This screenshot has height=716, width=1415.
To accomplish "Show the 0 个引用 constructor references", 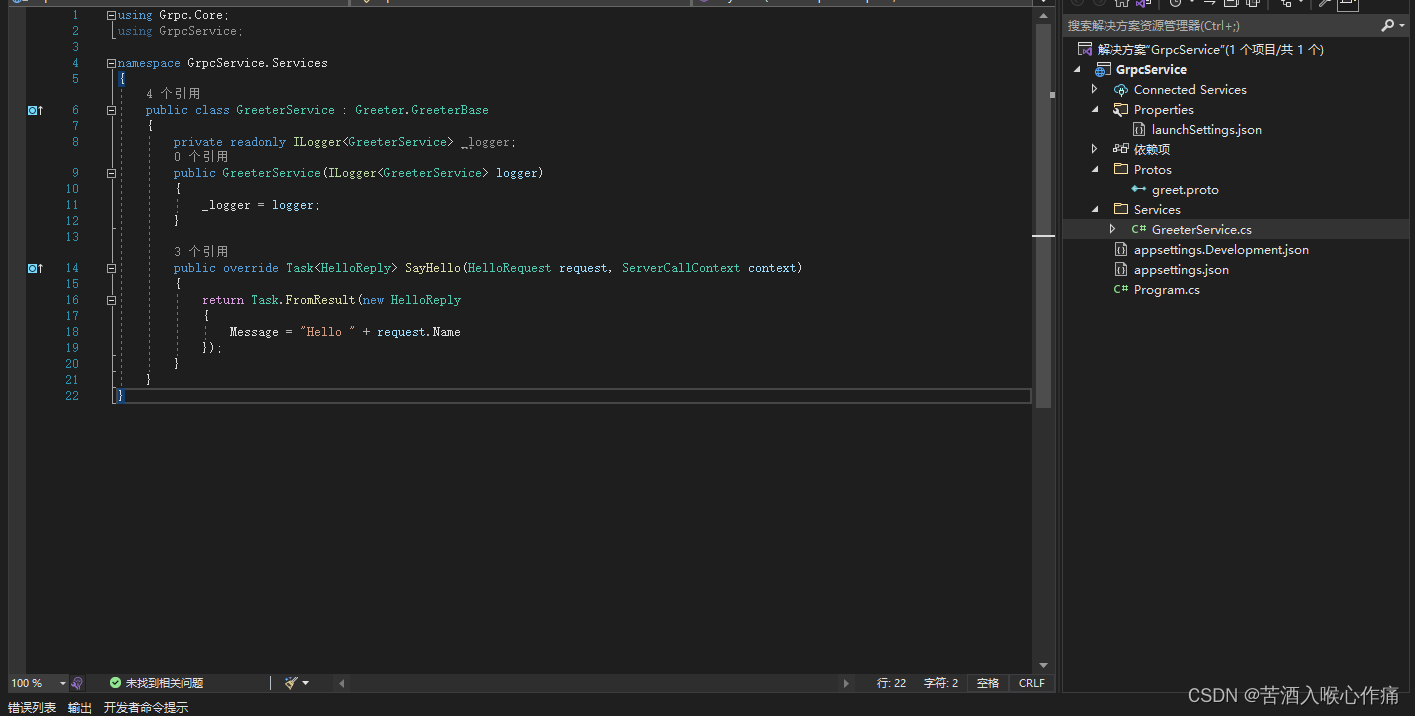I will click(201, 157).
